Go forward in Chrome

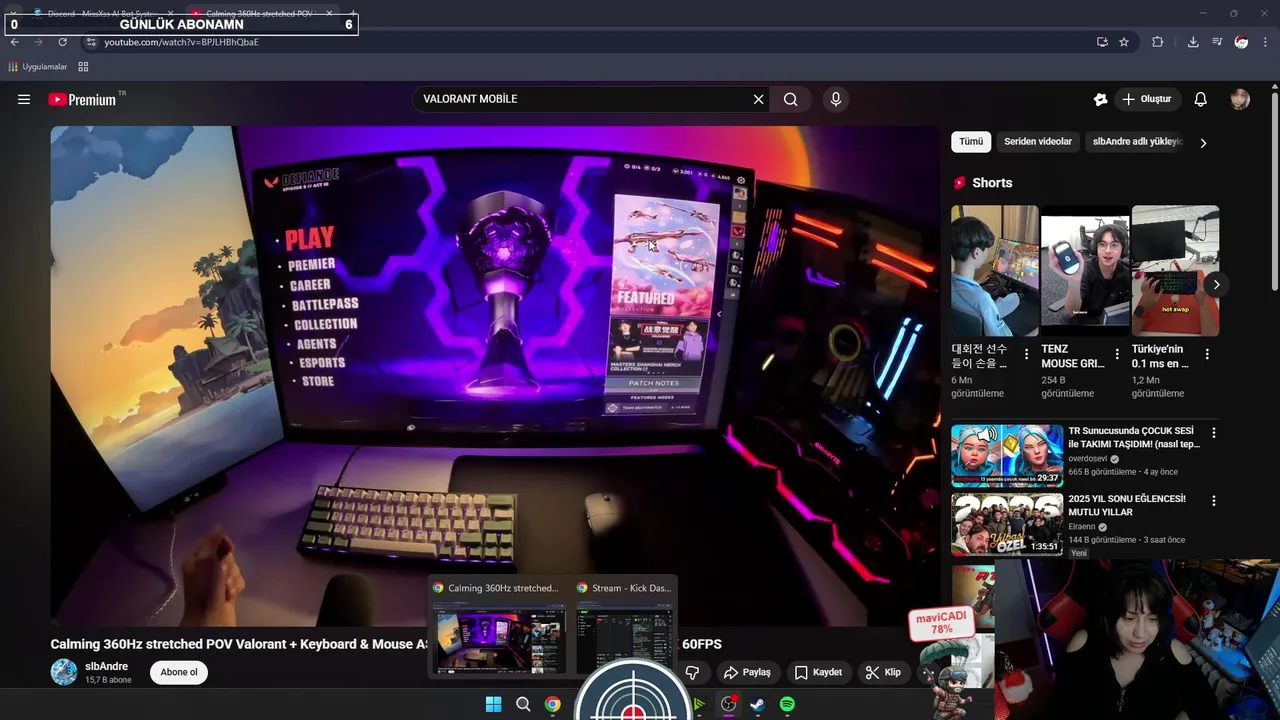[x=38, y=42]
